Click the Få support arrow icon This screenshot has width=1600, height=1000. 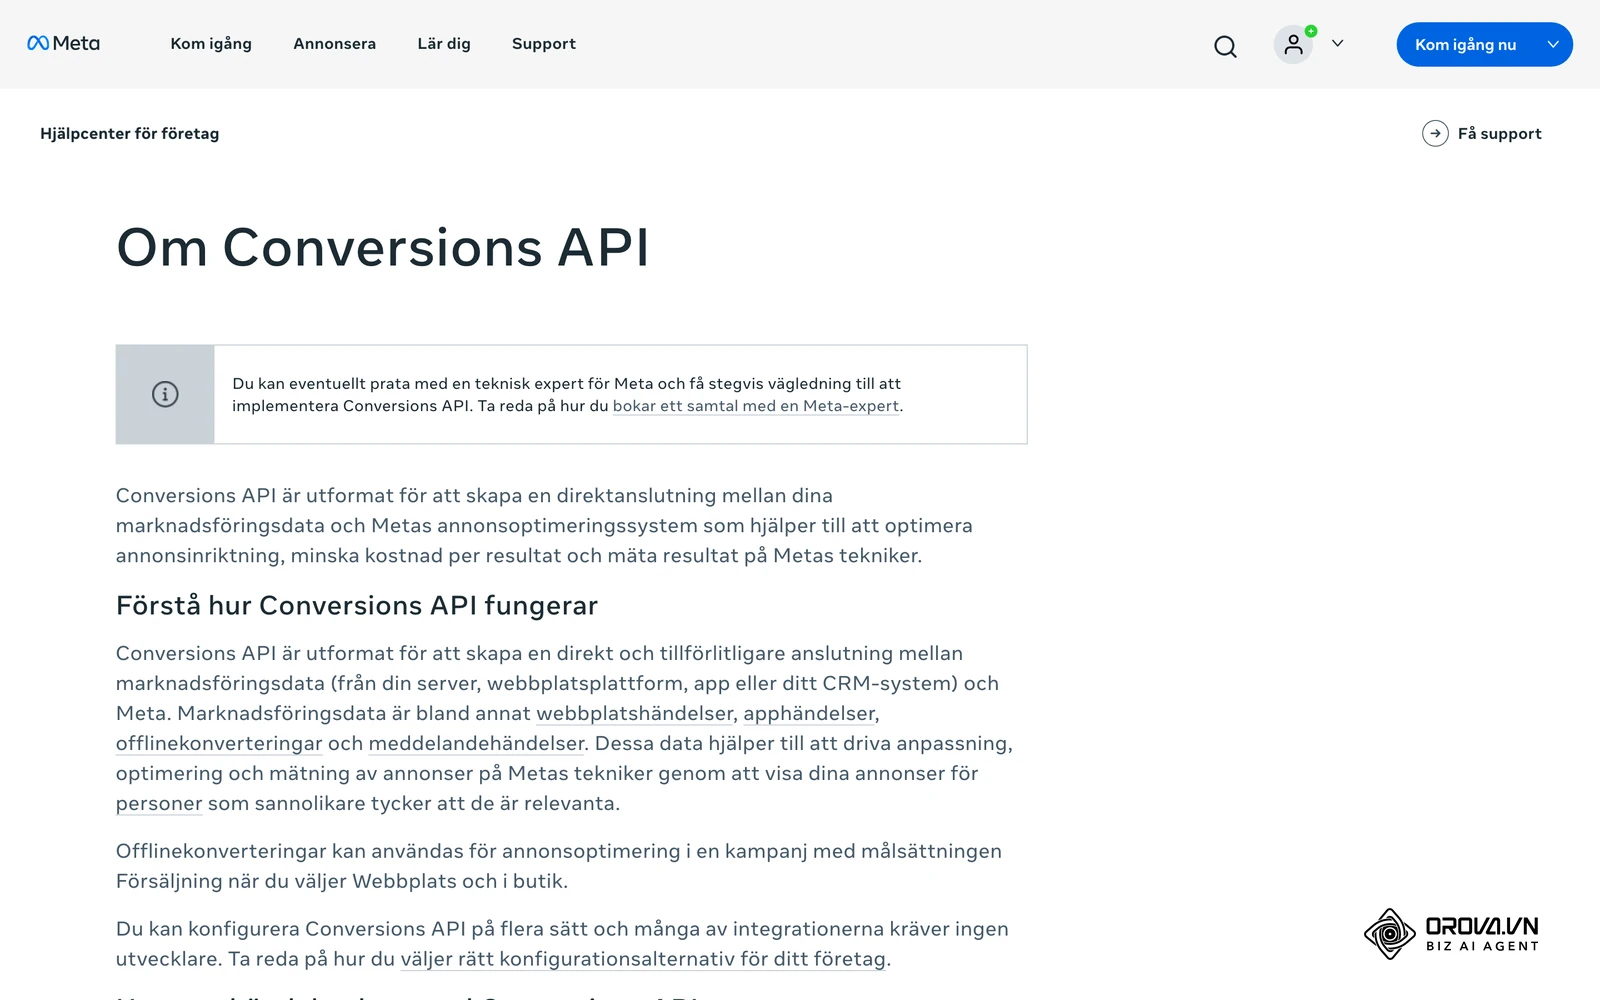point(1435,133)
